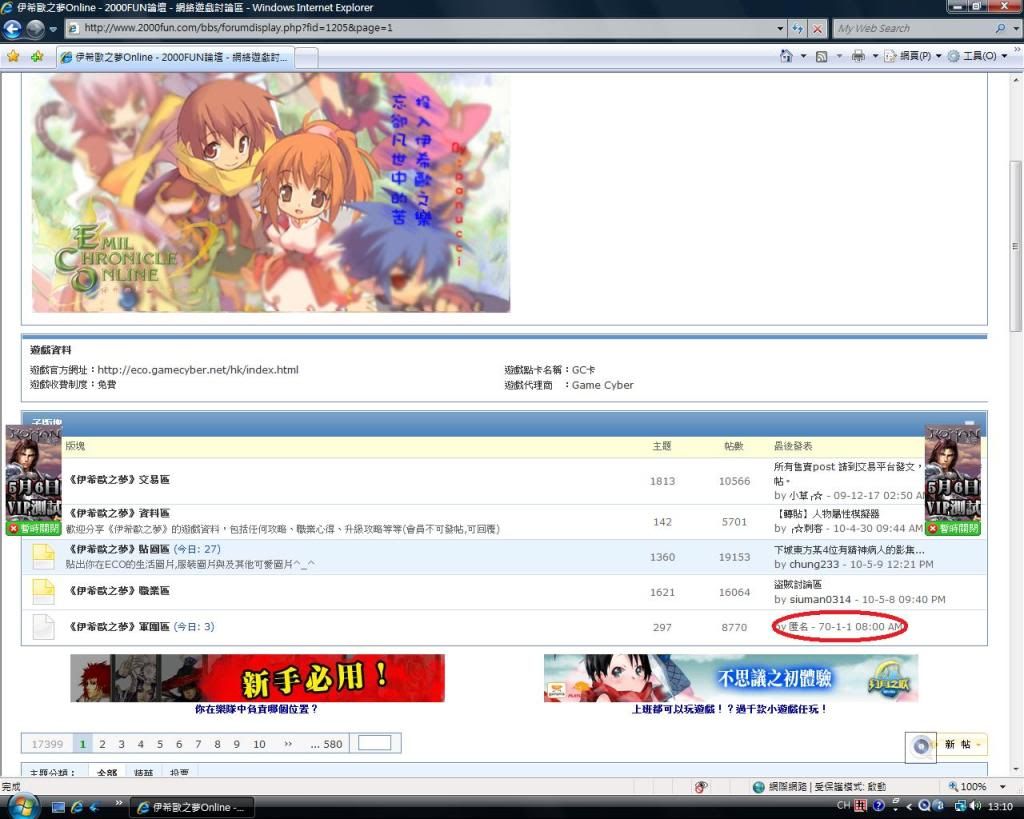This screenshot has height=819, width=1024.
Task: Collapse the sub-forum section header
Action: point(969,424)
